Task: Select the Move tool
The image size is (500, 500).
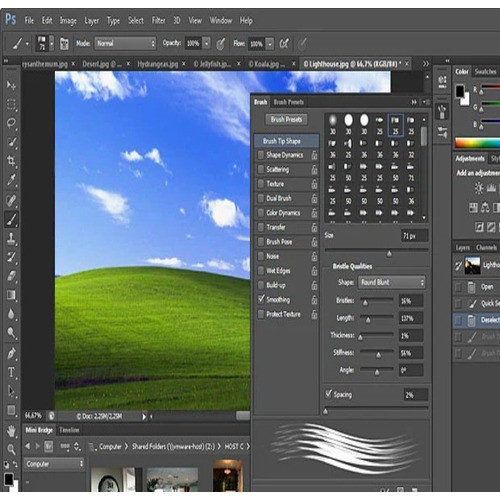Action: (11, 86)
